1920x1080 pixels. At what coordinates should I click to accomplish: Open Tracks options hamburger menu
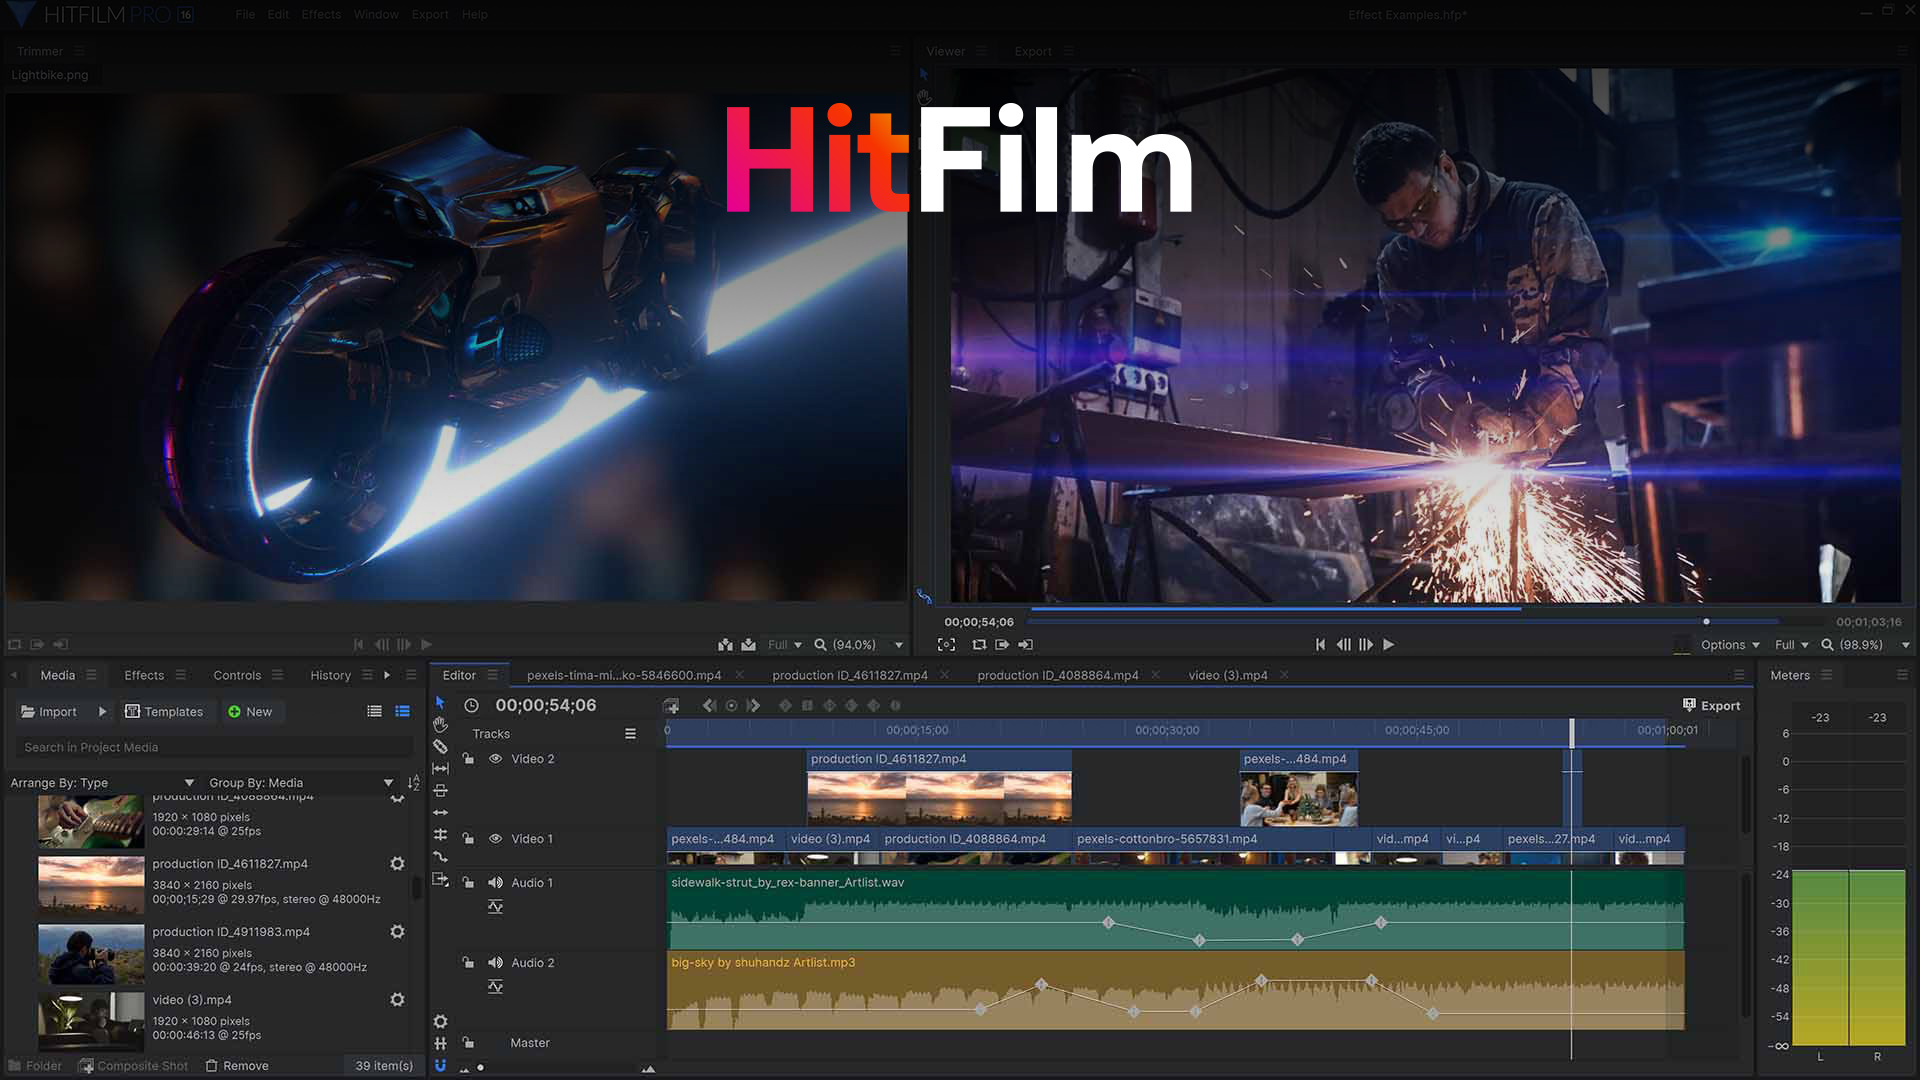pos(630,733)
